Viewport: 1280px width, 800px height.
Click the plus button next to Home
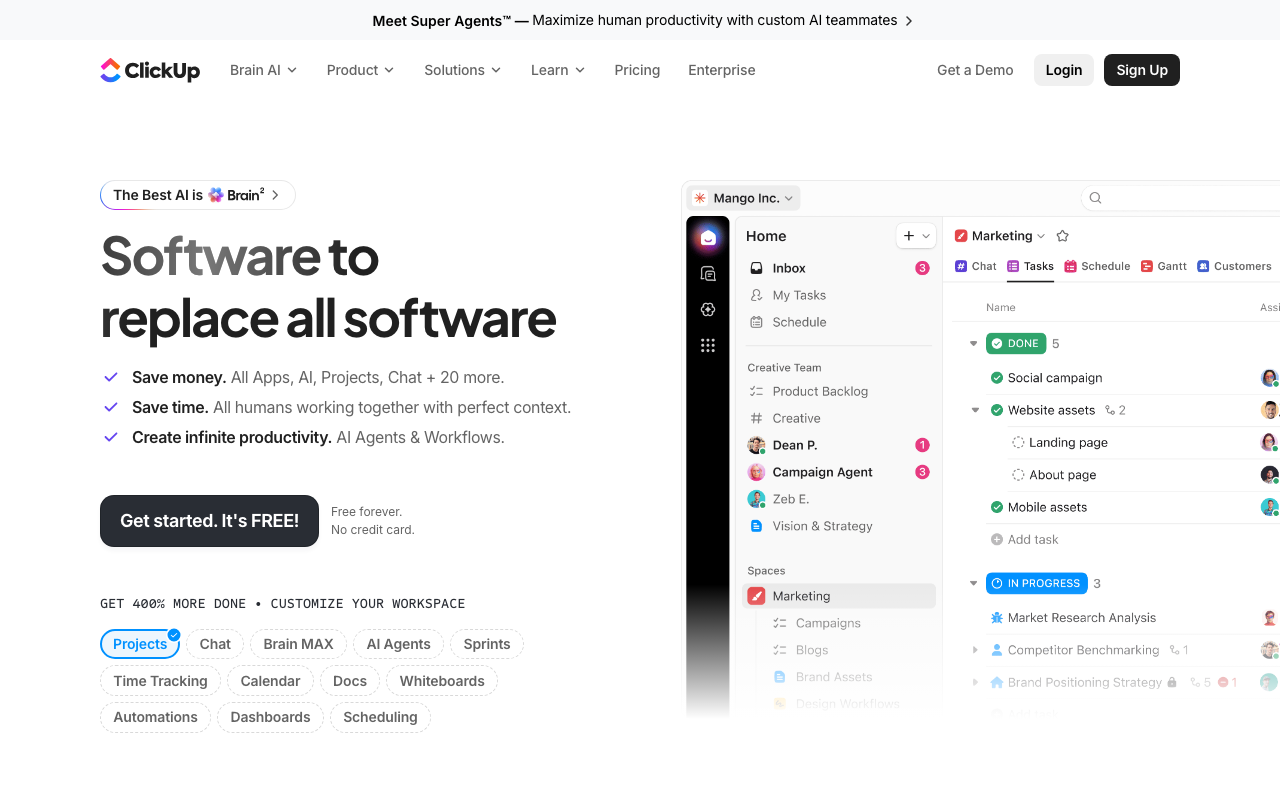(x=909, y=236)
